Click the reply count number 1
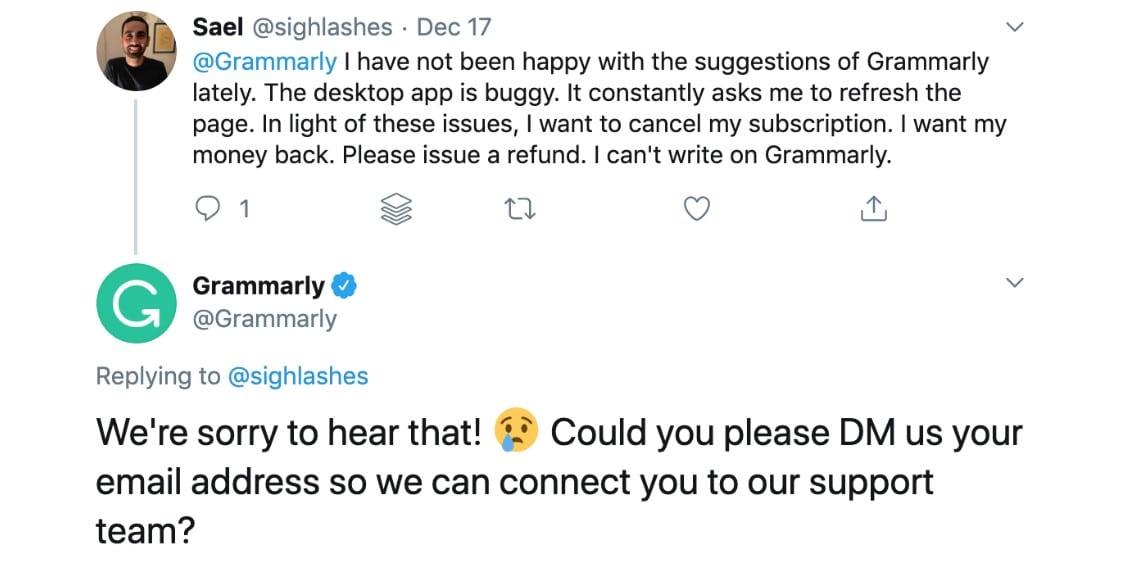 click(x=243, y=208)
